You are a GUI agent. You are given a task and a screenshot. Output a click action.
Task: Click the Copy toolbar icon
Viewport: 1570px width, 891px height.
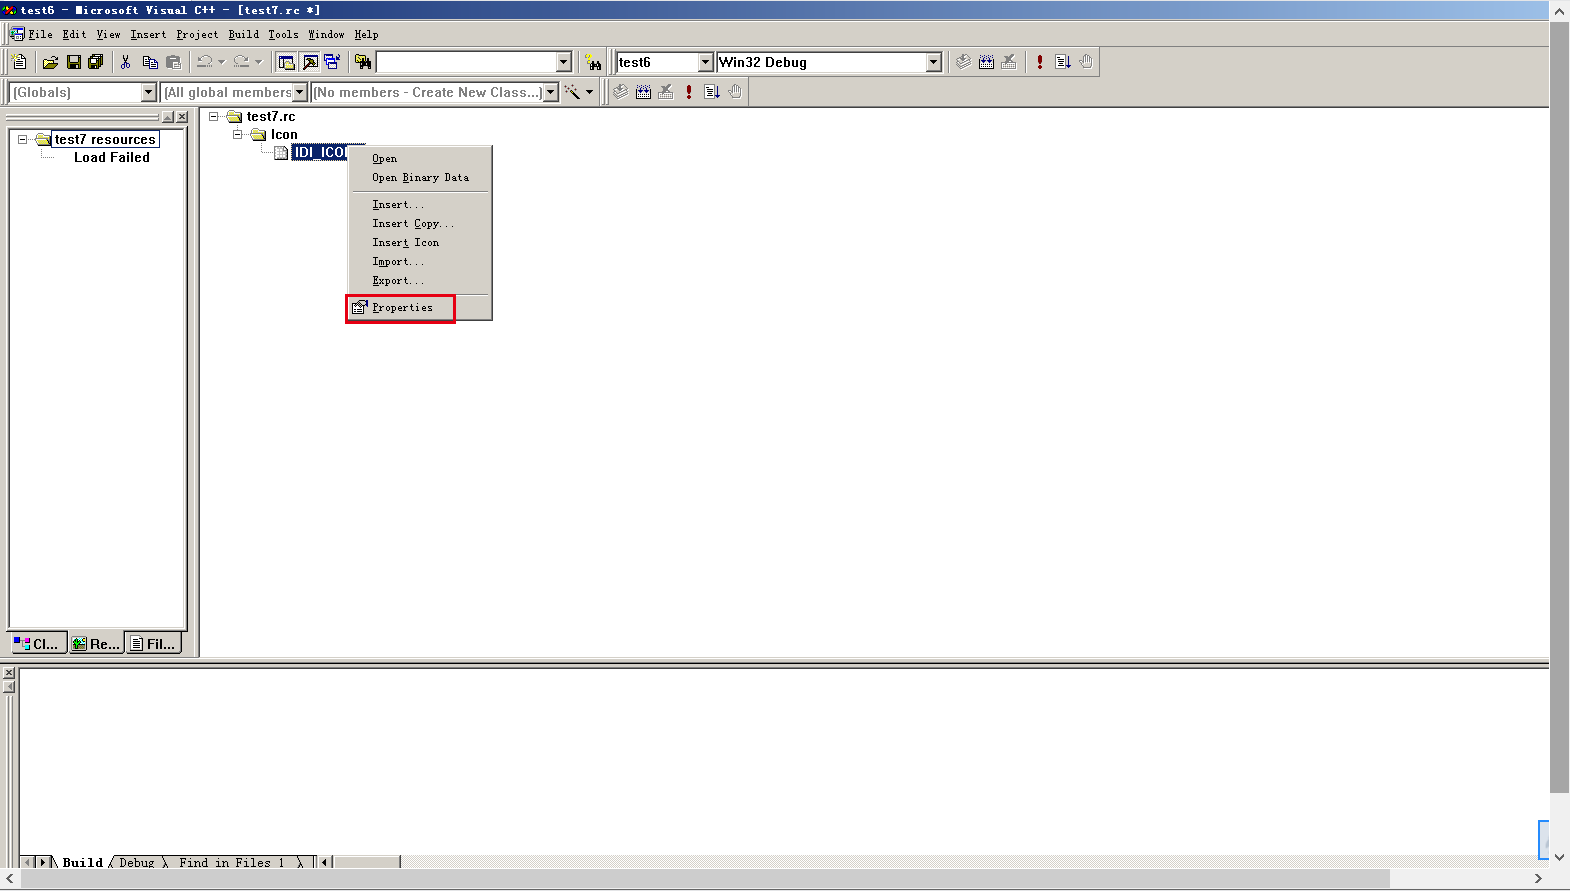click(150, 62)
